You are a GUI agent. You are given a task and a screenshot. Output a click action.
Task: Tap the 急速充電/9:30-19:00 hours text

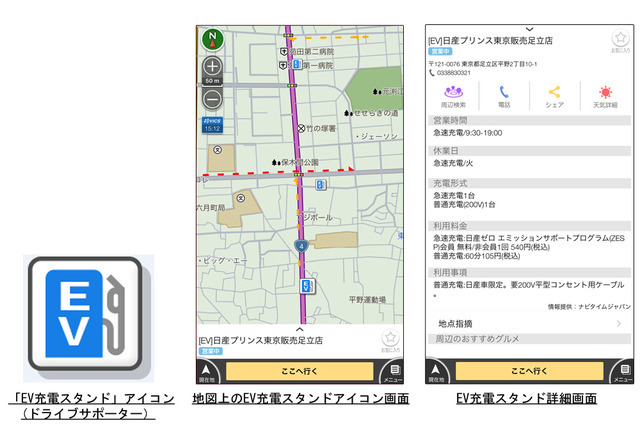click(x=468, y=133)
